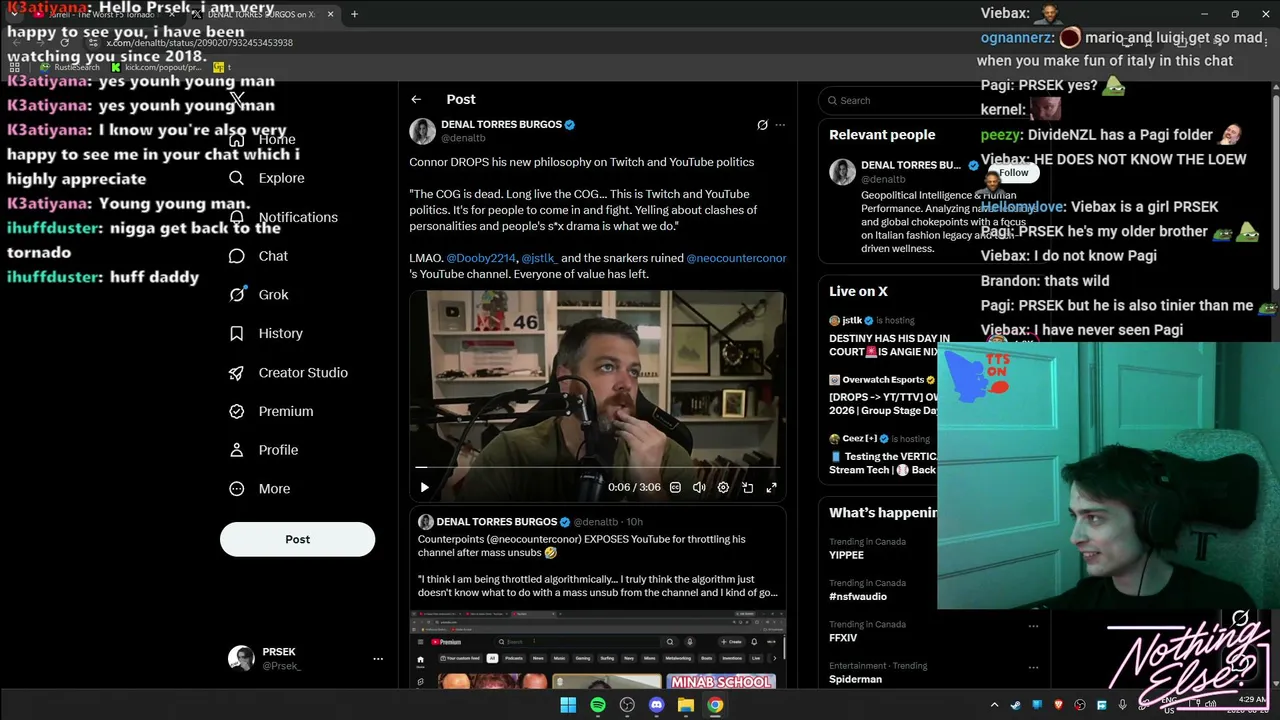Open OBS Studio from the taskbar
Viewport: 1280px width, 720px height.
[627, 705]
